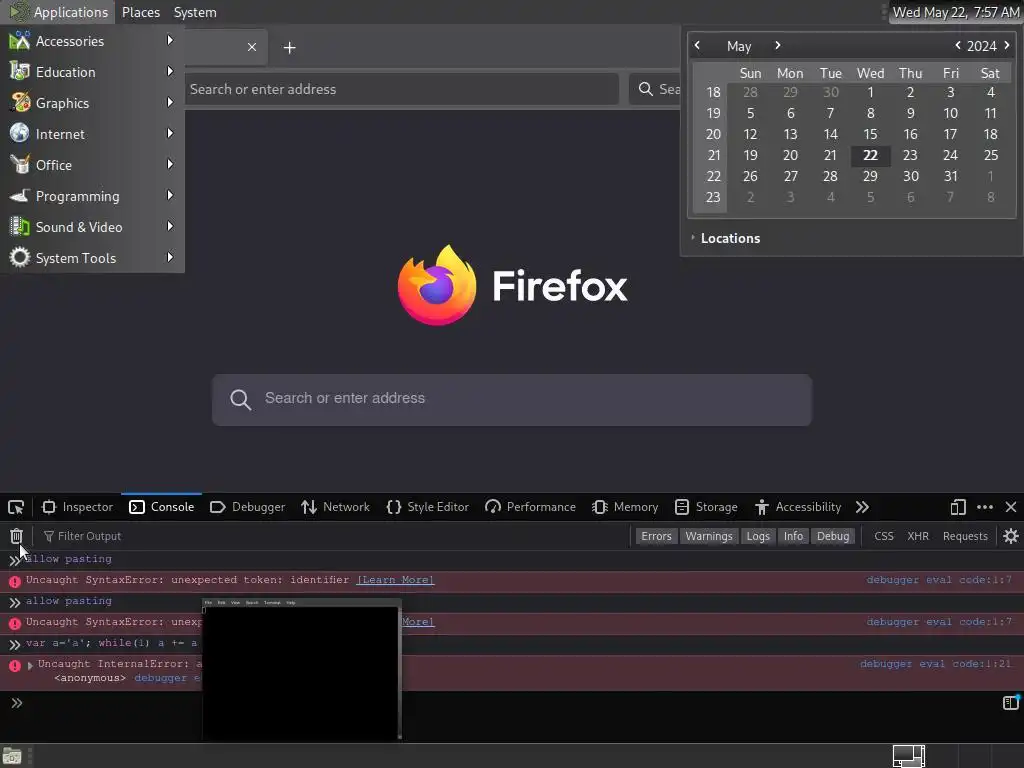Click clock showing Wed May 22, 7:57 AM
1024x768 pixels.
click(955, 12)
